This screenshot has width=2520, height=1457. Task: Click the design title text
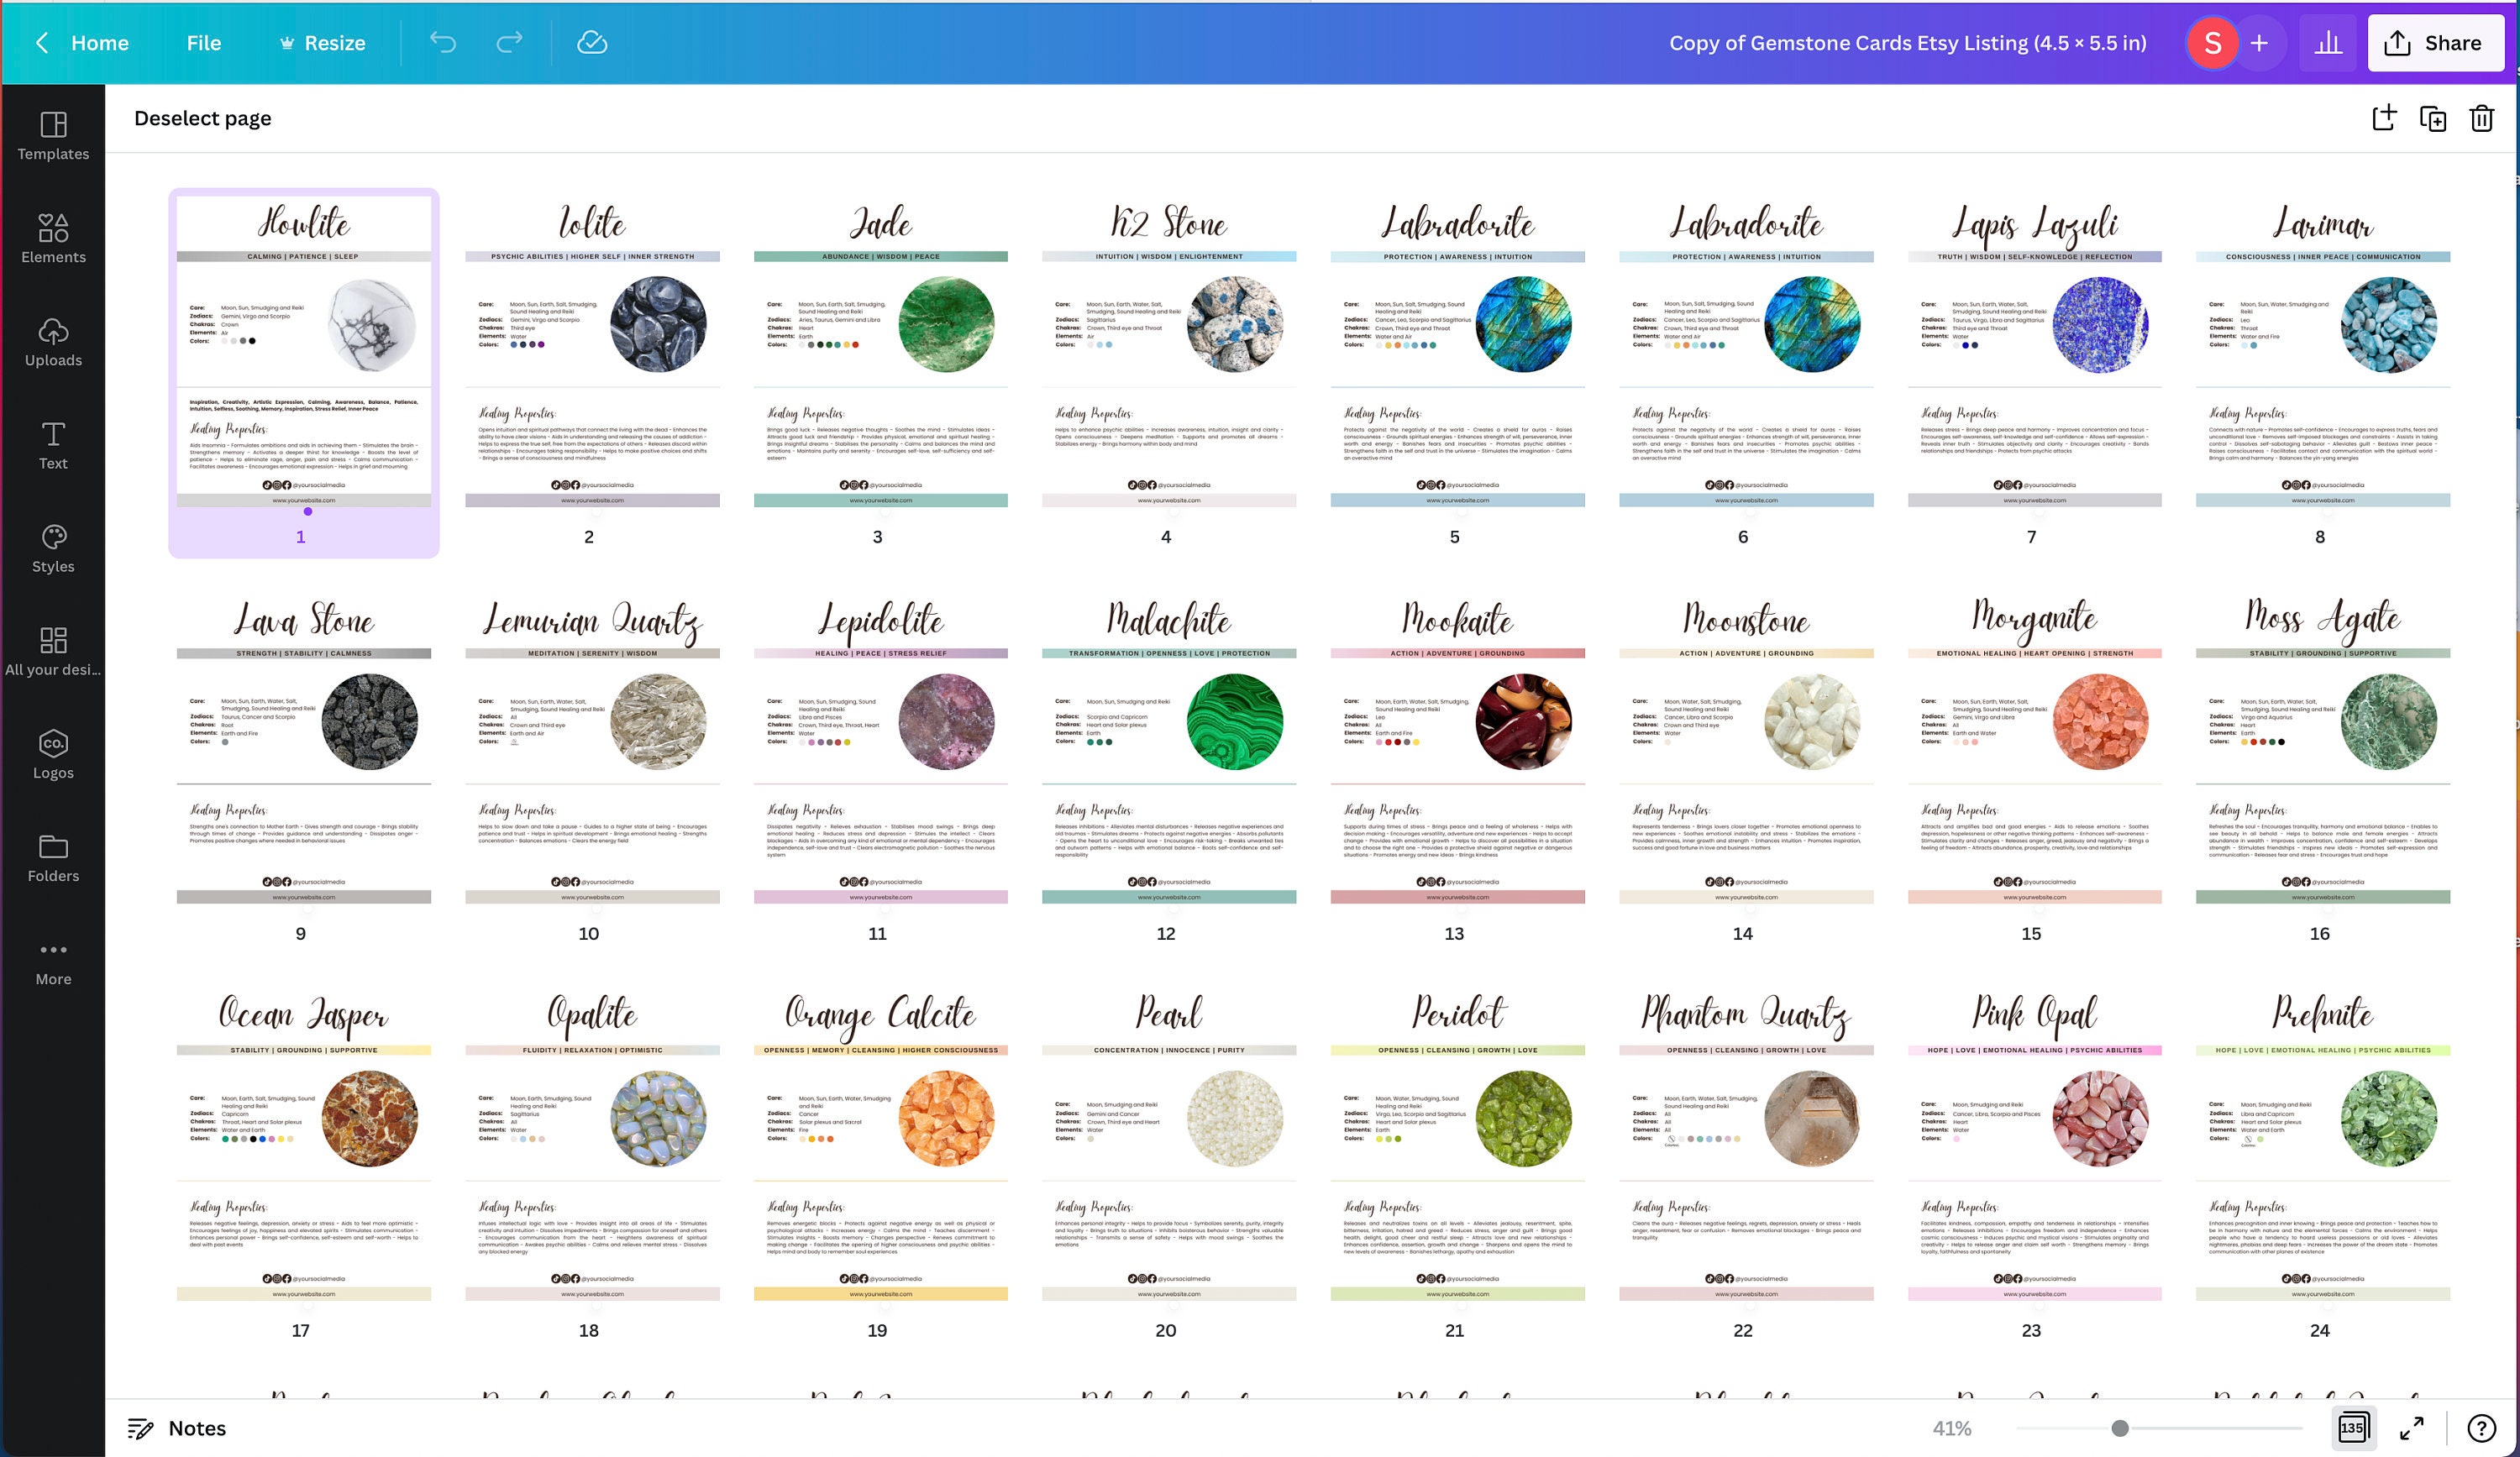point(1907,43)
